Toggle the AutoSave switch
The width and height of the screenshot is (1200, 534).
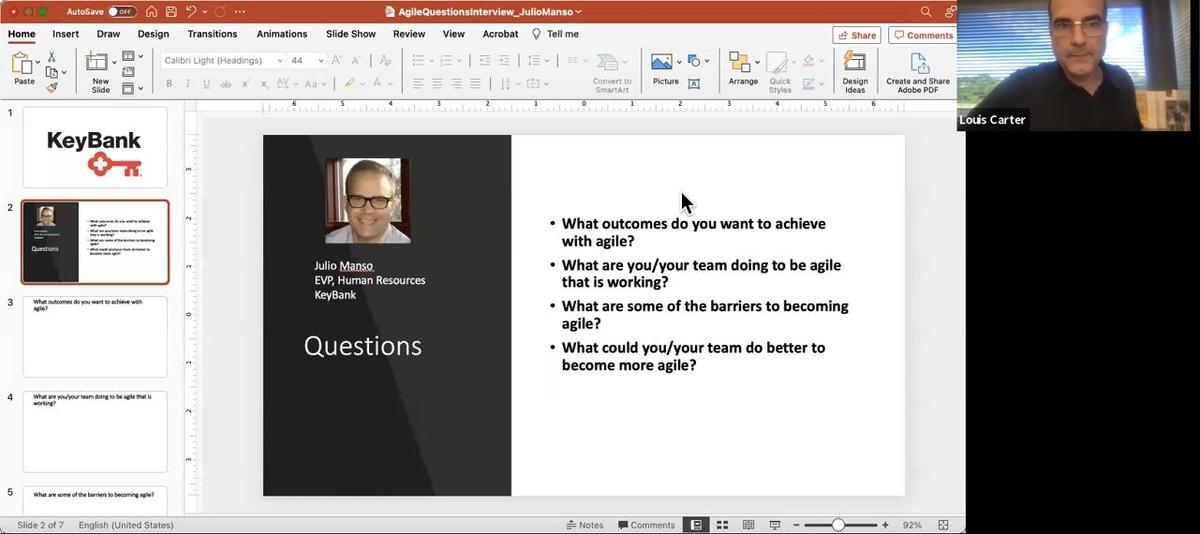(122, 12)
